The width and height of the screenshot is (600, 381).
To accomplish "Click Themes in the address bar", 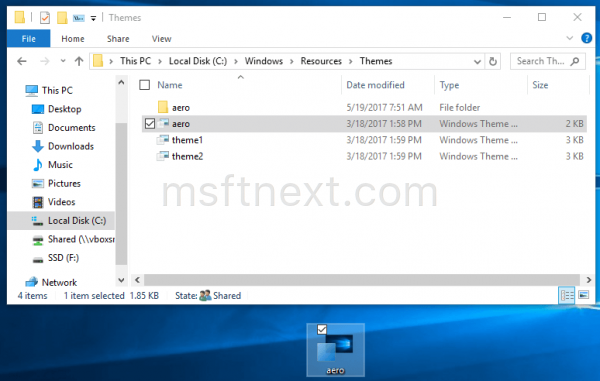I will (376, 61).
